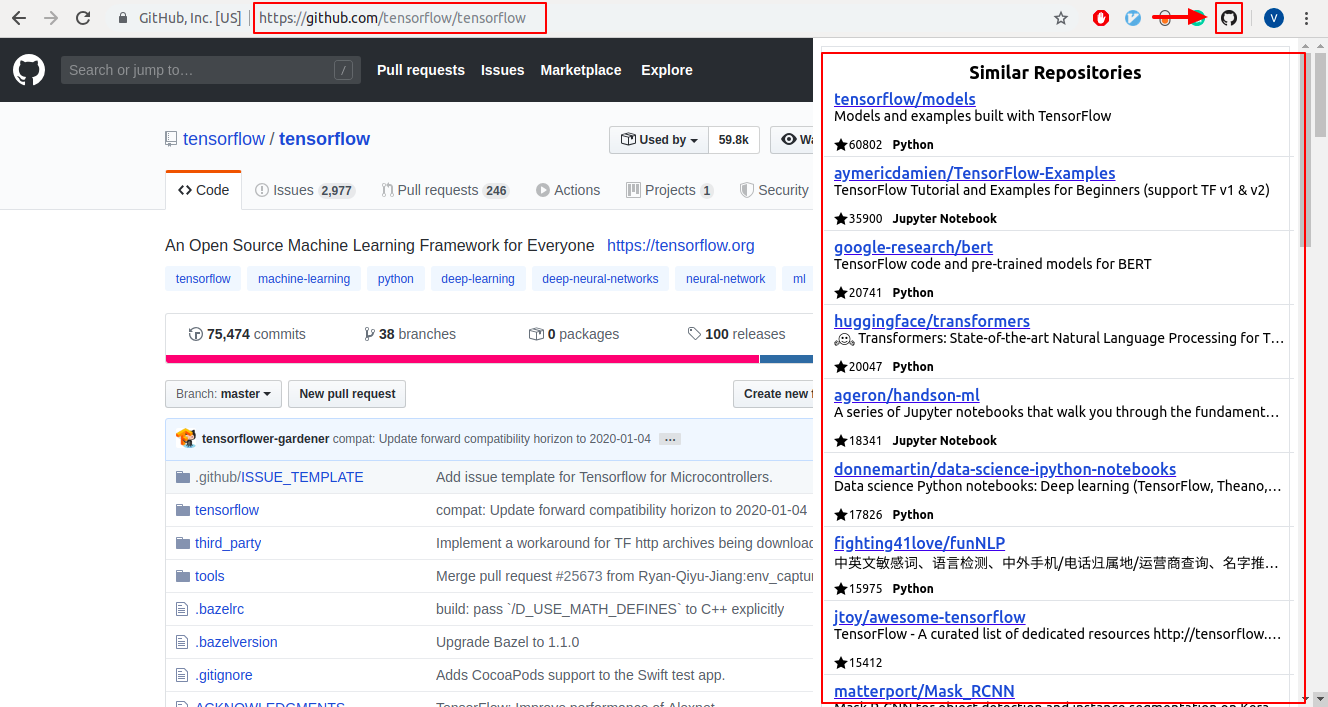Viewport: 1328px width, 707px height.
Task: Click the New pull request button
Action: point(346,394)
